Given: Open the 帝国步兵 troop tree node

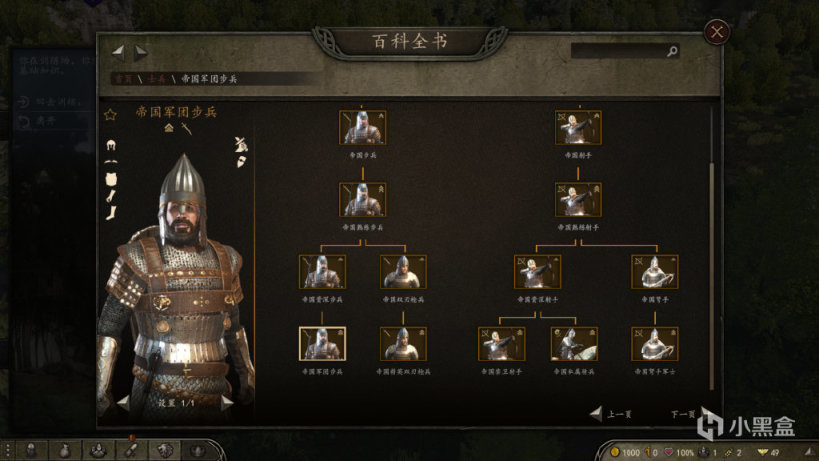Looking at the screenshot, I should pos(362,127).
